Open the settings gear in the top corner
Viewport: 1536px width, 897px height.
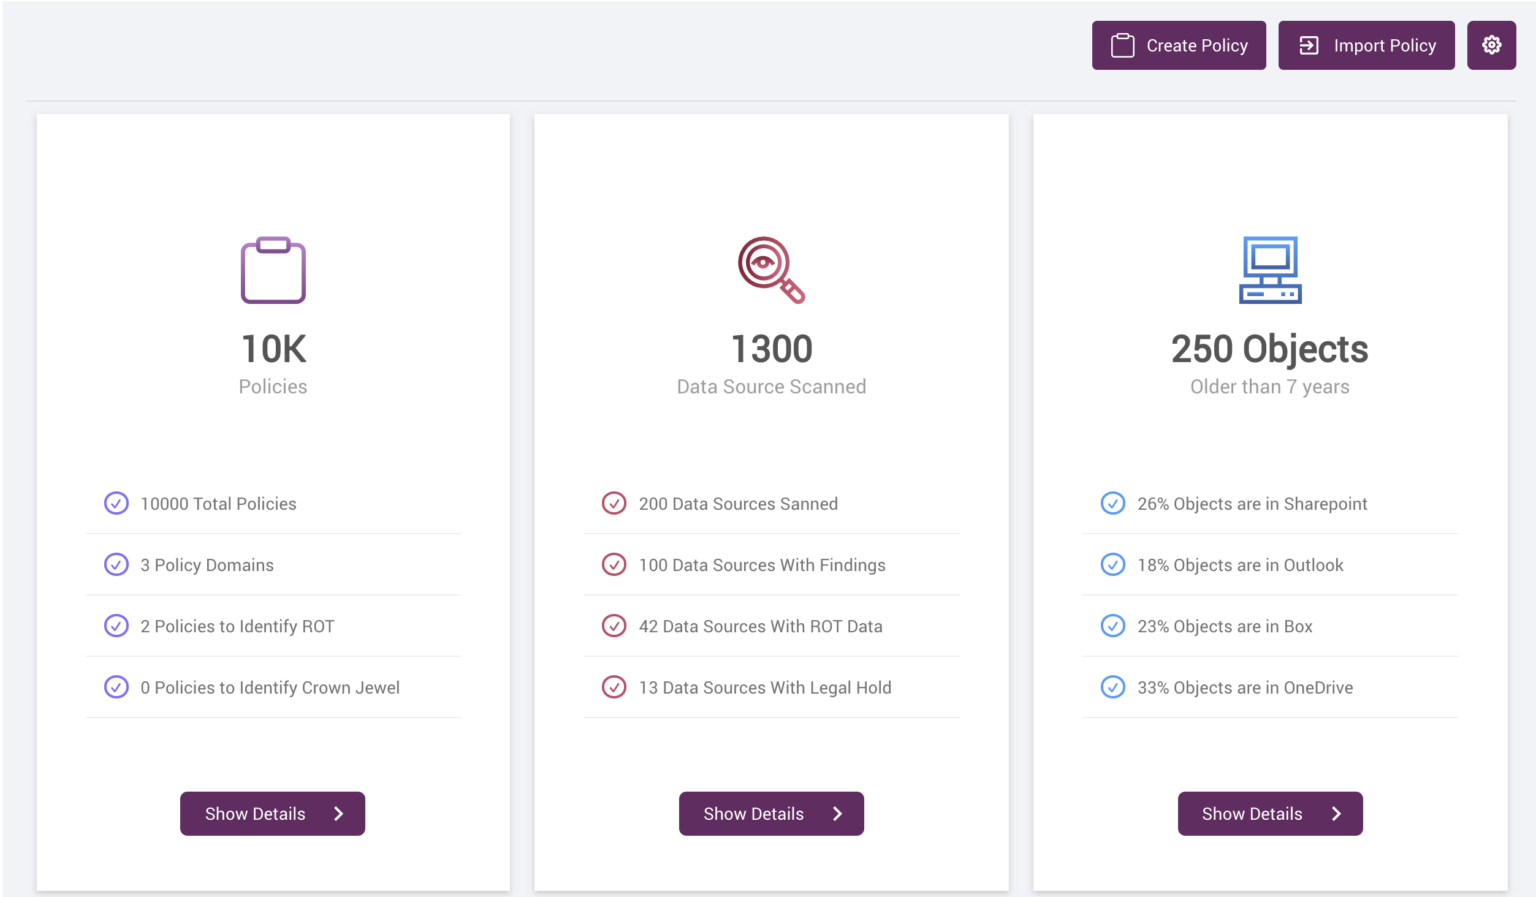click(x=1491, y=45)
